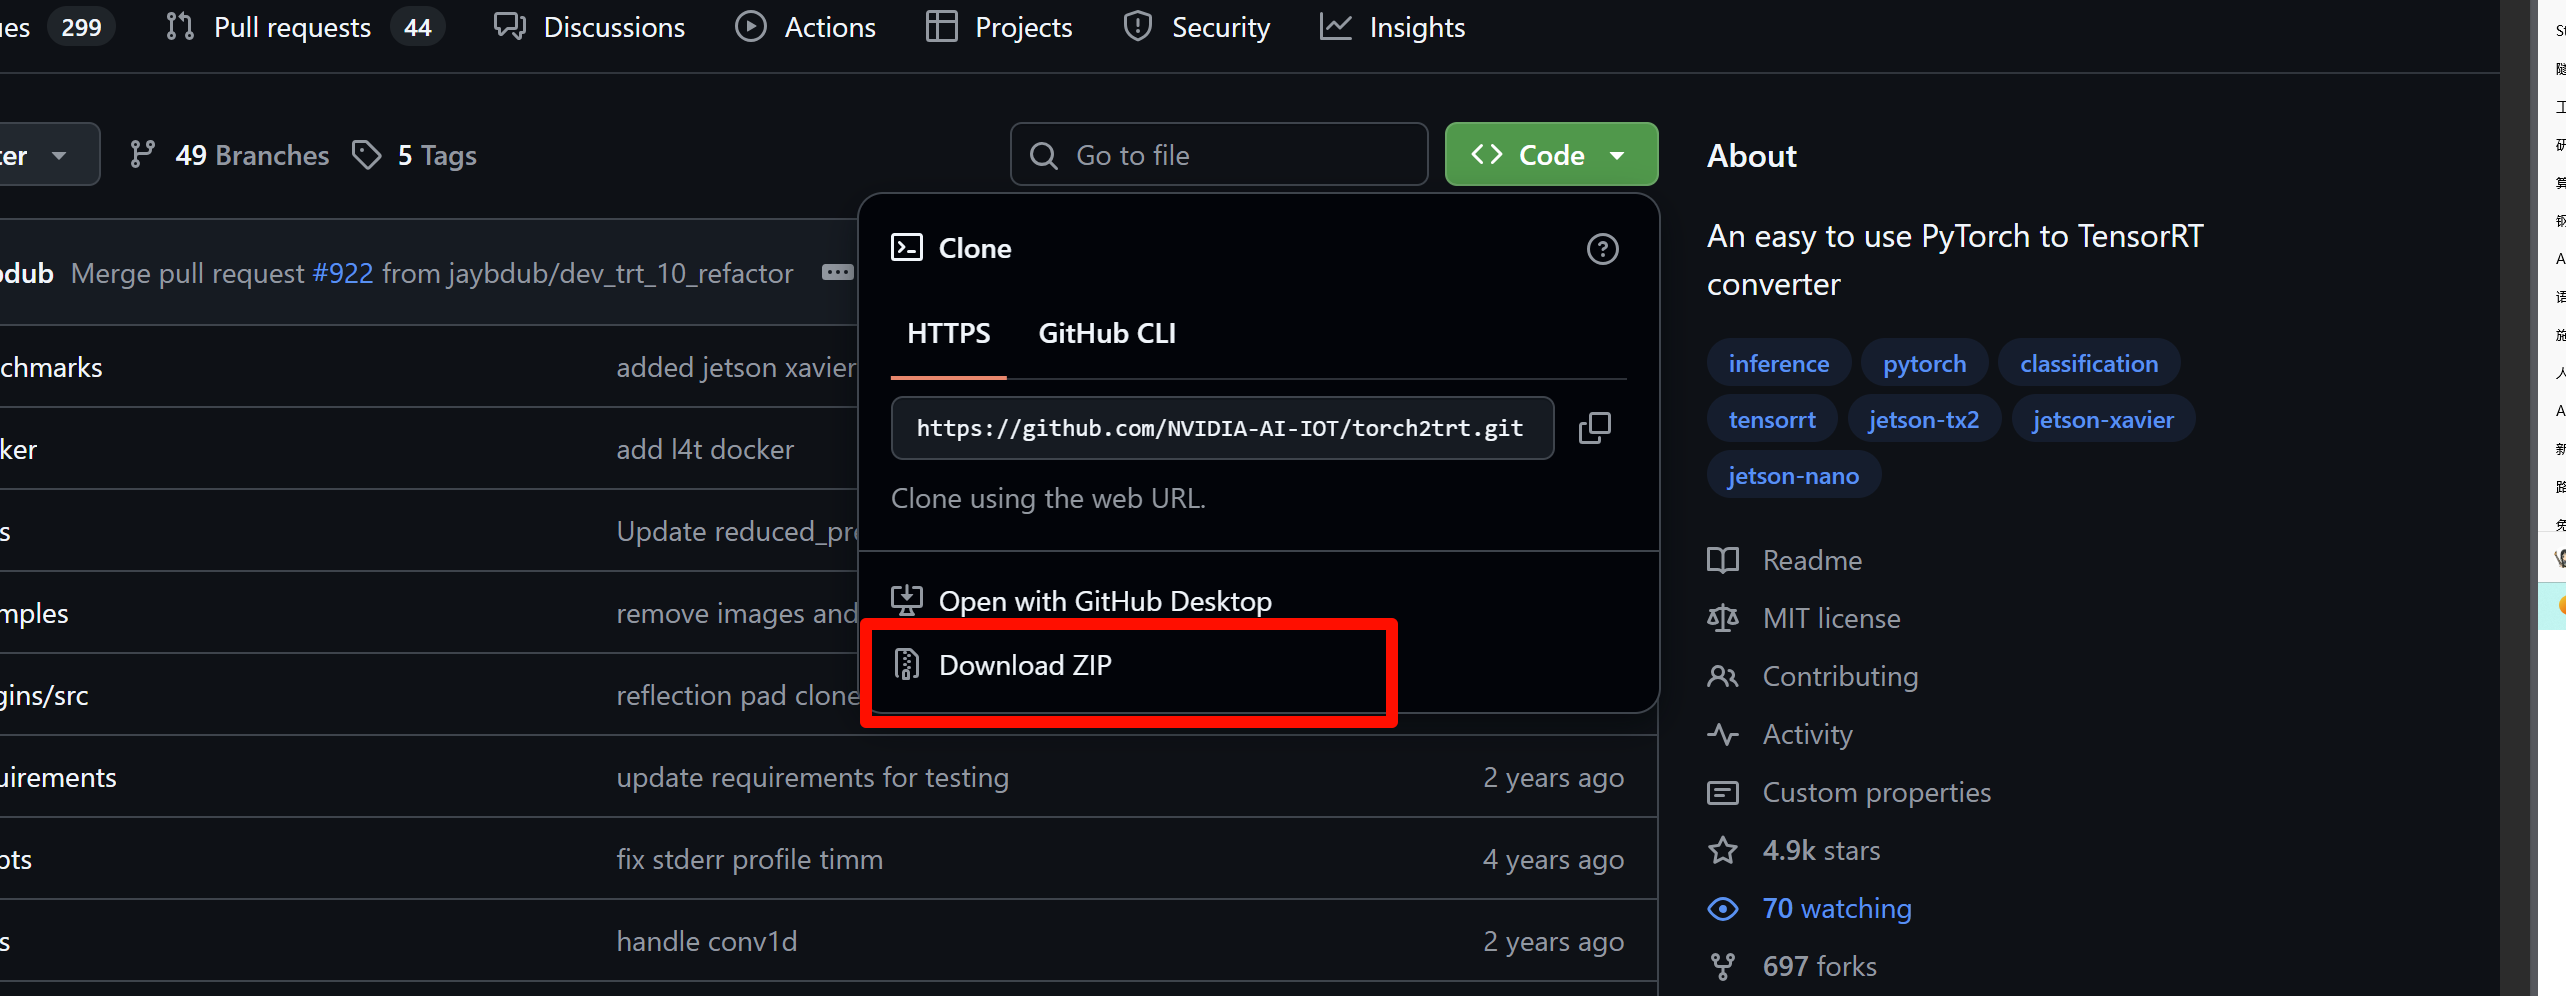Open the Projects tab
The height and width of the screenshot is (996, 2566).
999,27
